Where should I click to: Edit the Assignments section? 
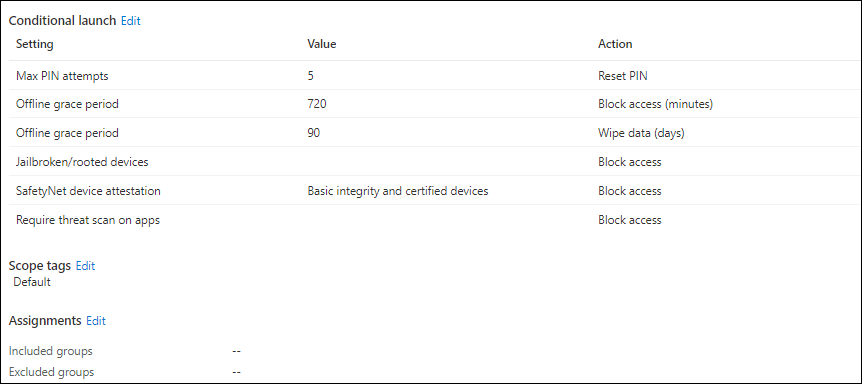[x=96, y=321]
